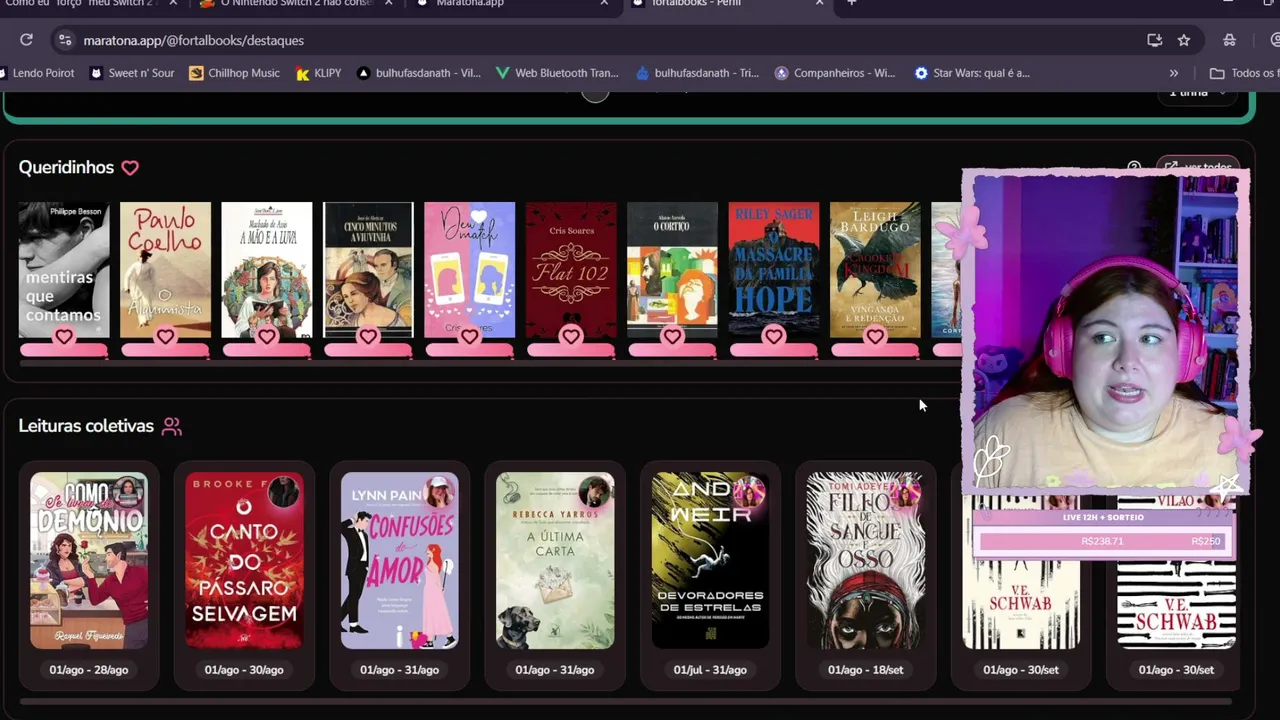Open site info icon in address bar
Screen dimensions: 1280x720
coord(65,40)
